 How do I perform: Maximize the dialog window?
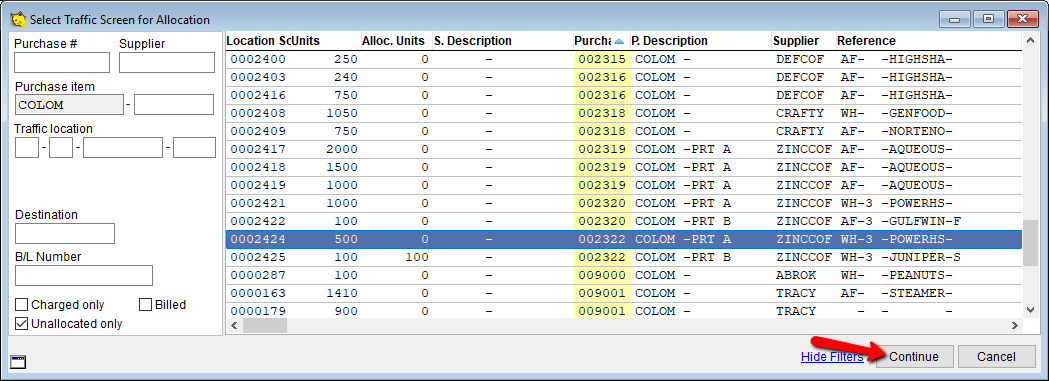coord(988,20)
